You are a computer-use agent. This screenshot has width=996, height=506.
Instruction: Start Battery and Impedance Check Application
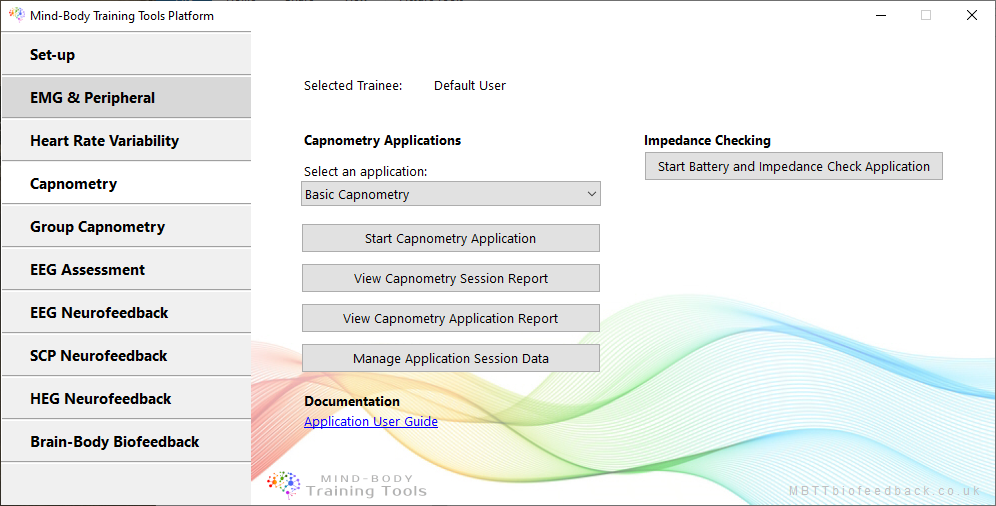[x=793, y=166]
